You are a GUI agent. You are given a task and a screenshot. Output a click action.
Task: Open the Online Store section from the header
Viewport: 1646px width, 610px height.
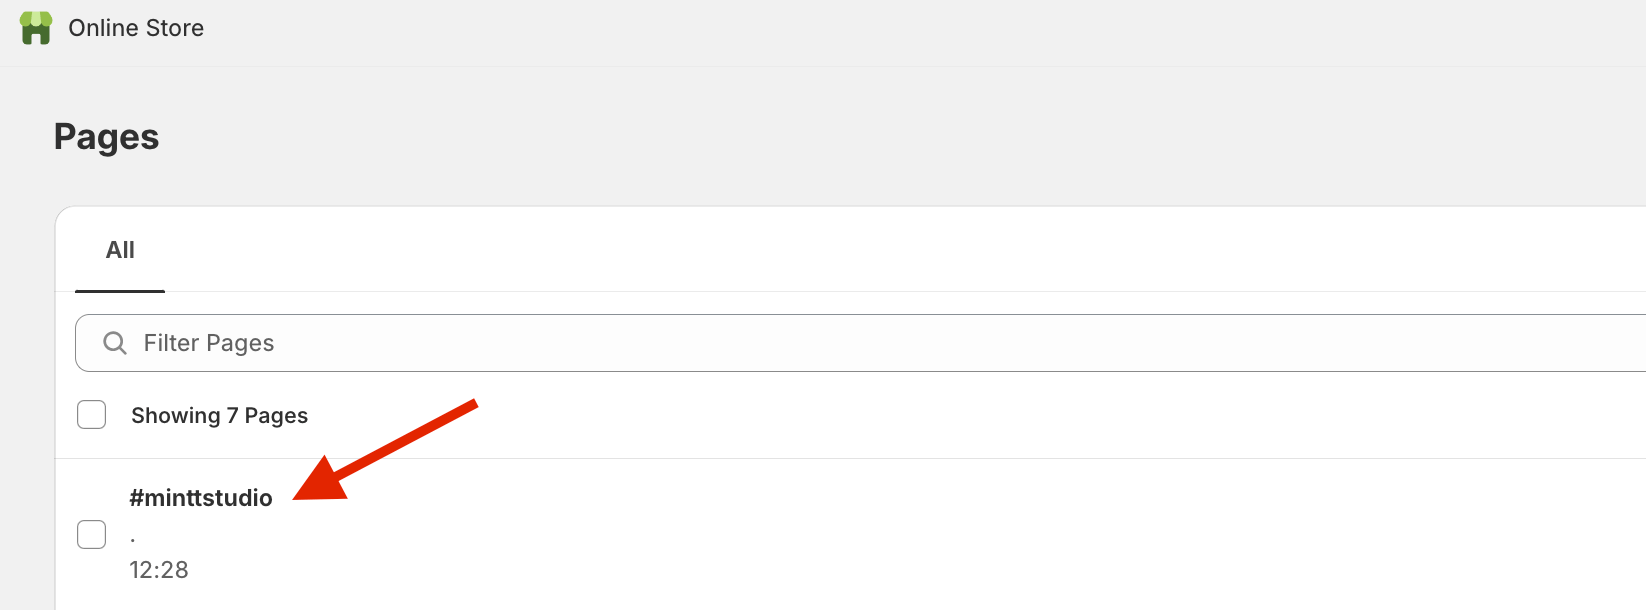click(x=135, y=27)
